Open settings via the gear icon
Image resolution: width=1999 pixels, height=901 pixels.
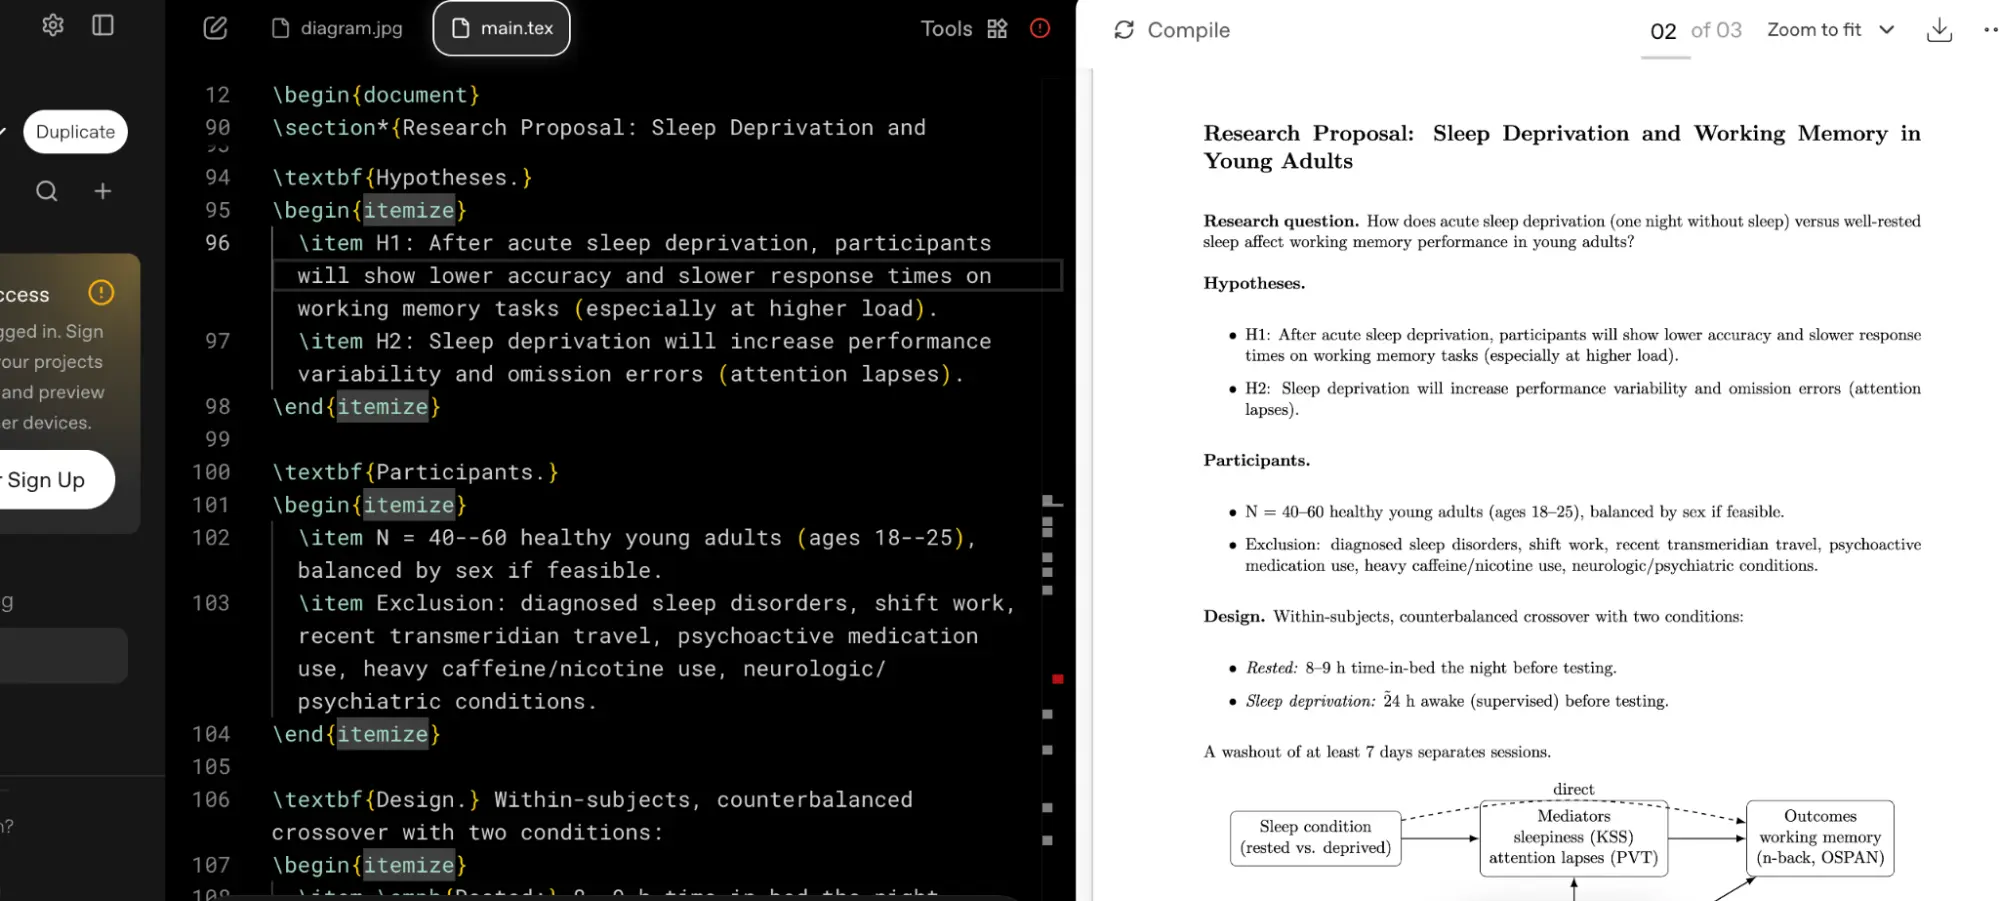[x=53, y=26]
